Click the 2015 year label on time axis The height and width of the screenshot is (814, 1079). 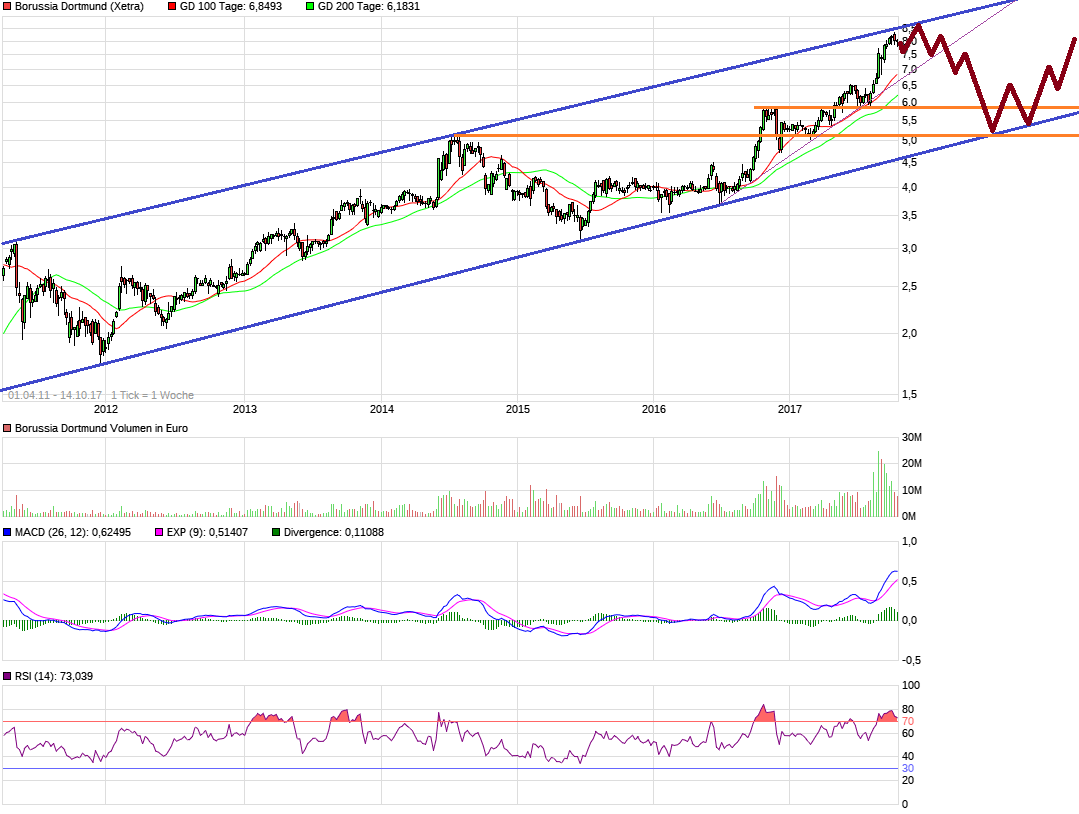coord(518,409)
